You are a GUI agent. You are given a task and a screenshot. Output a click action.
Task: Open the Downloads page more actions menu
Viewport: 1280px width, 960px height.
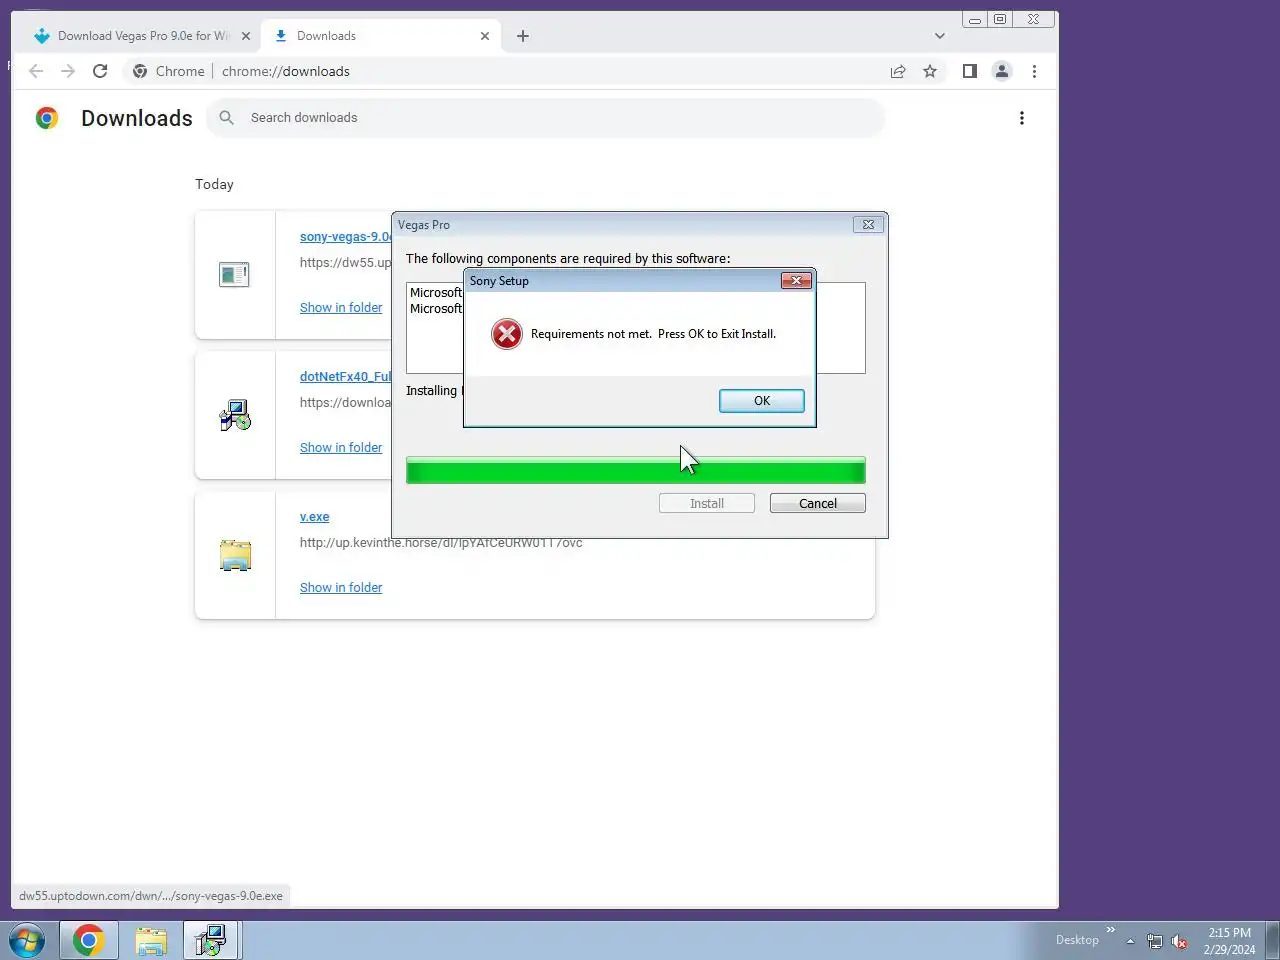click(1021, 118)
